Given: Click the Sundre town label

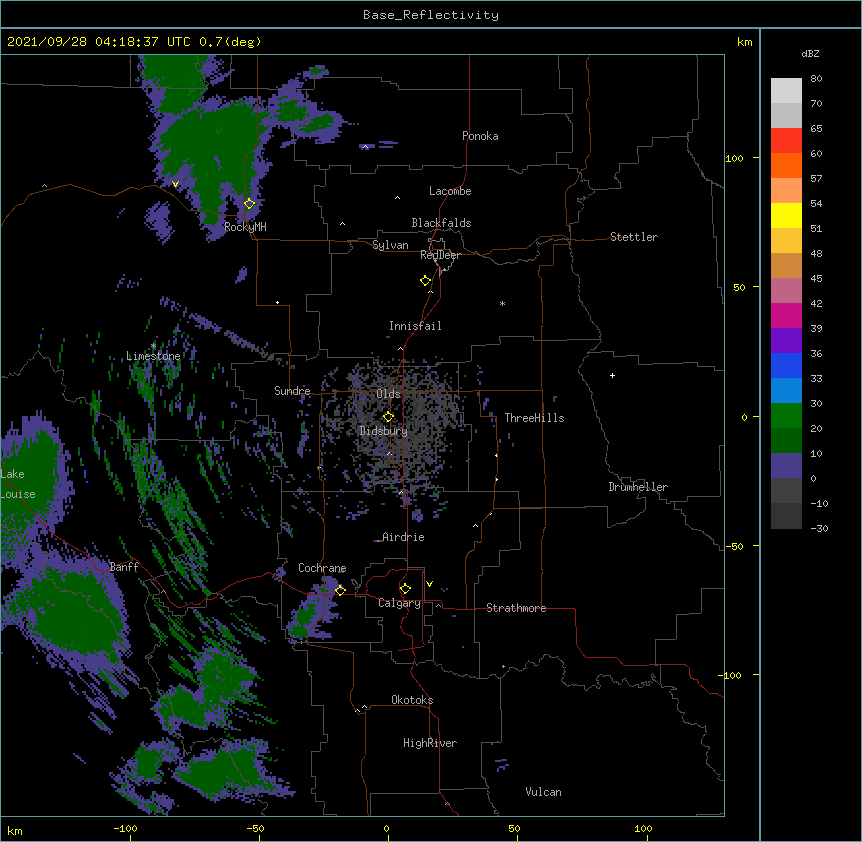Looking at the screenshot, I should coord(292,391).
